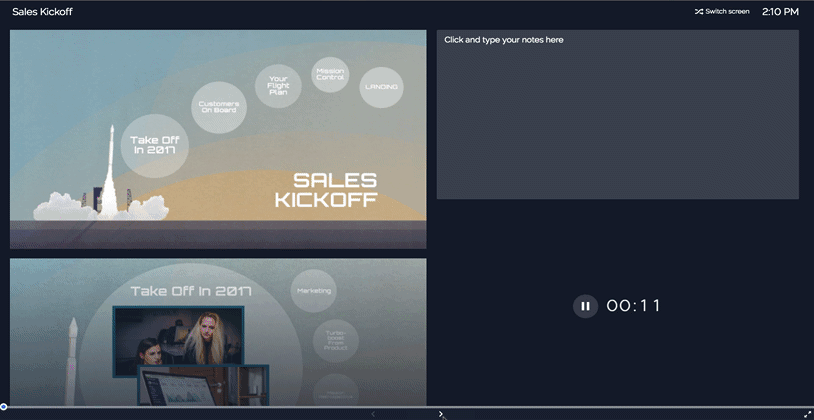Select the Landing topic bubble
814x420 pixels.
pyautogui.click(x=382, y=87)
